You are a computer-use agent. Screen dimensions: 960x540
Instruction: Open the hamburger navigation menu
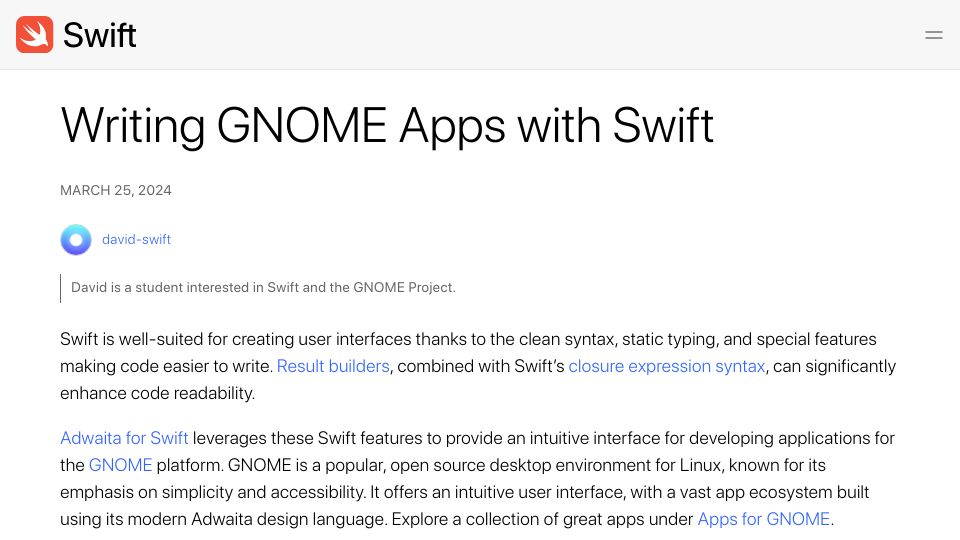[933, 35]
